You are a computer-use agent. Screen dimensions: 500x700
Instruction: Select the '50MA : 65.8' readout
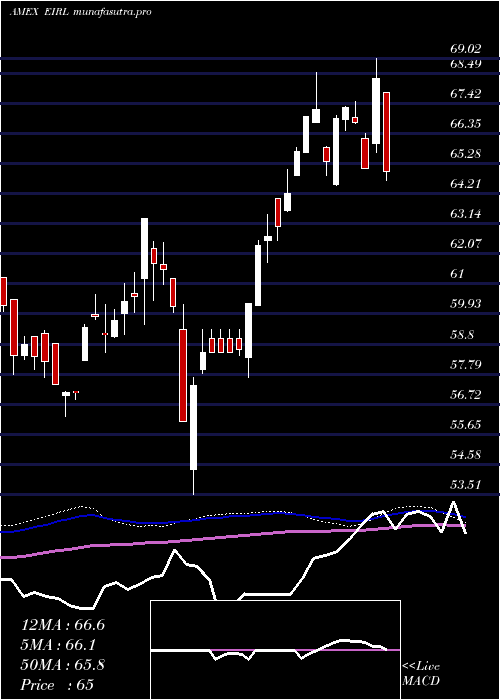63,665
